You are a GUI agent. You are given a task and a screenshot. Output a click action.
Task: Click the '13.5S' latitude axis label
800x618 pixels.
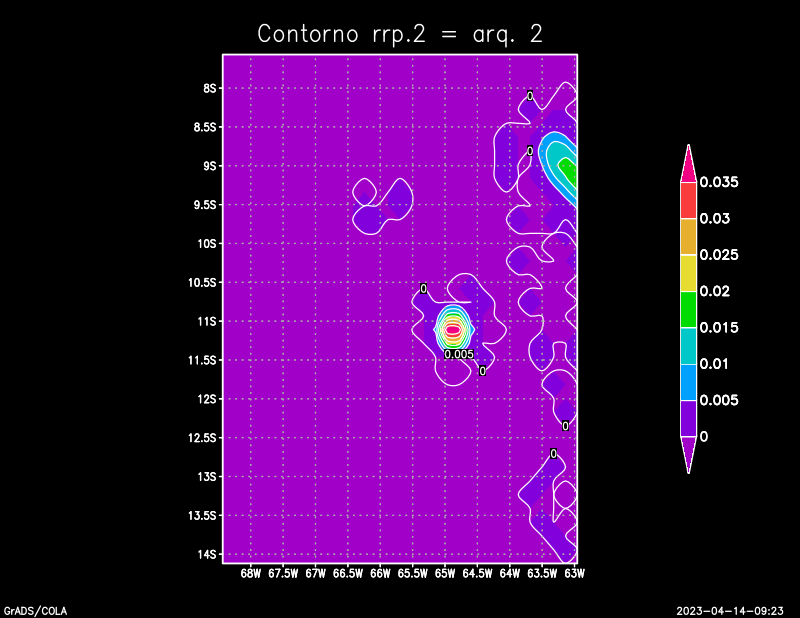point(203,515)
